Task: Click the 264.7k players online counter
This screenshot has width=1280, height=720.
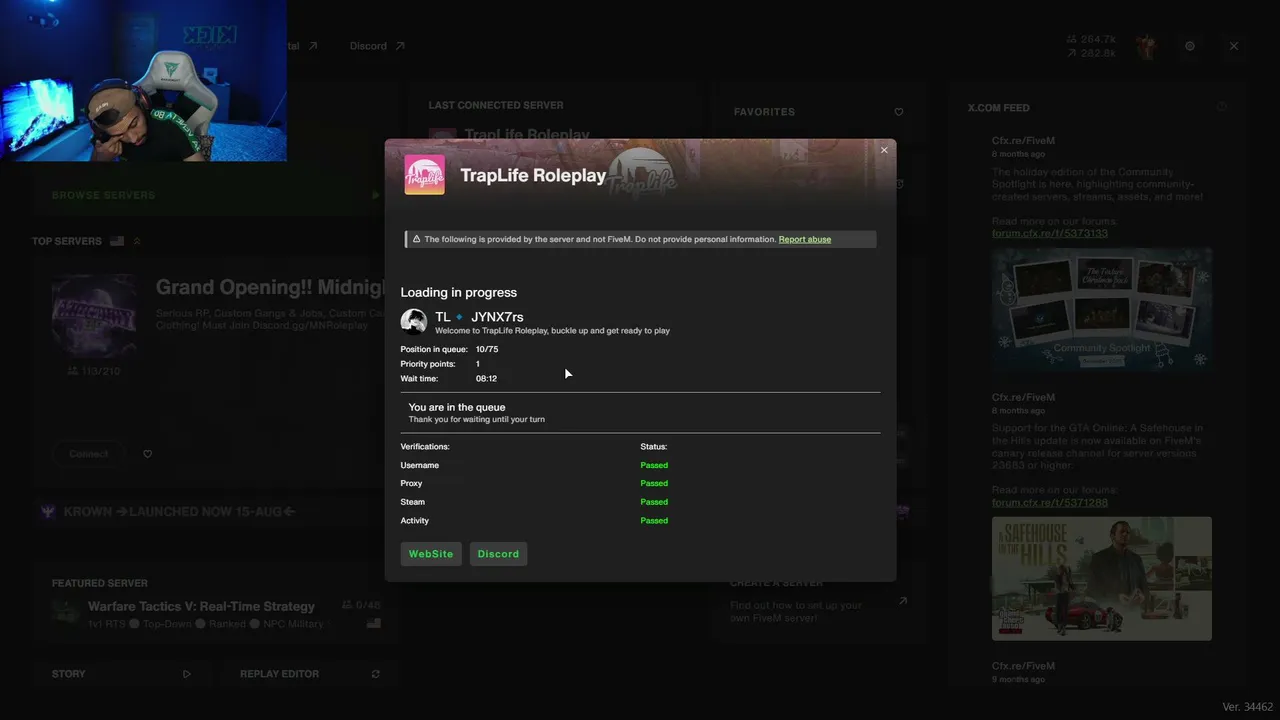Action: pyautogui.click(x=1092, y=40)
